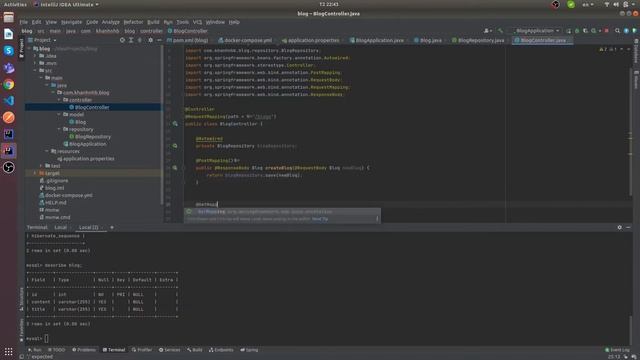This screenshot has height=360, width=640.
Task: Open Files app from the dock
Action: 9,17
